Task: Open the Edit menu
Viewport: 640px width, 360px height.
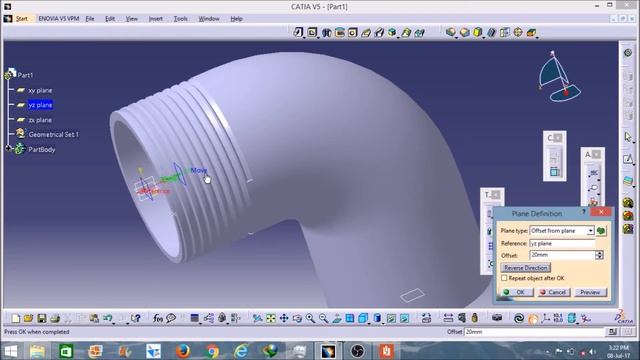Action: tap(110, 19)
